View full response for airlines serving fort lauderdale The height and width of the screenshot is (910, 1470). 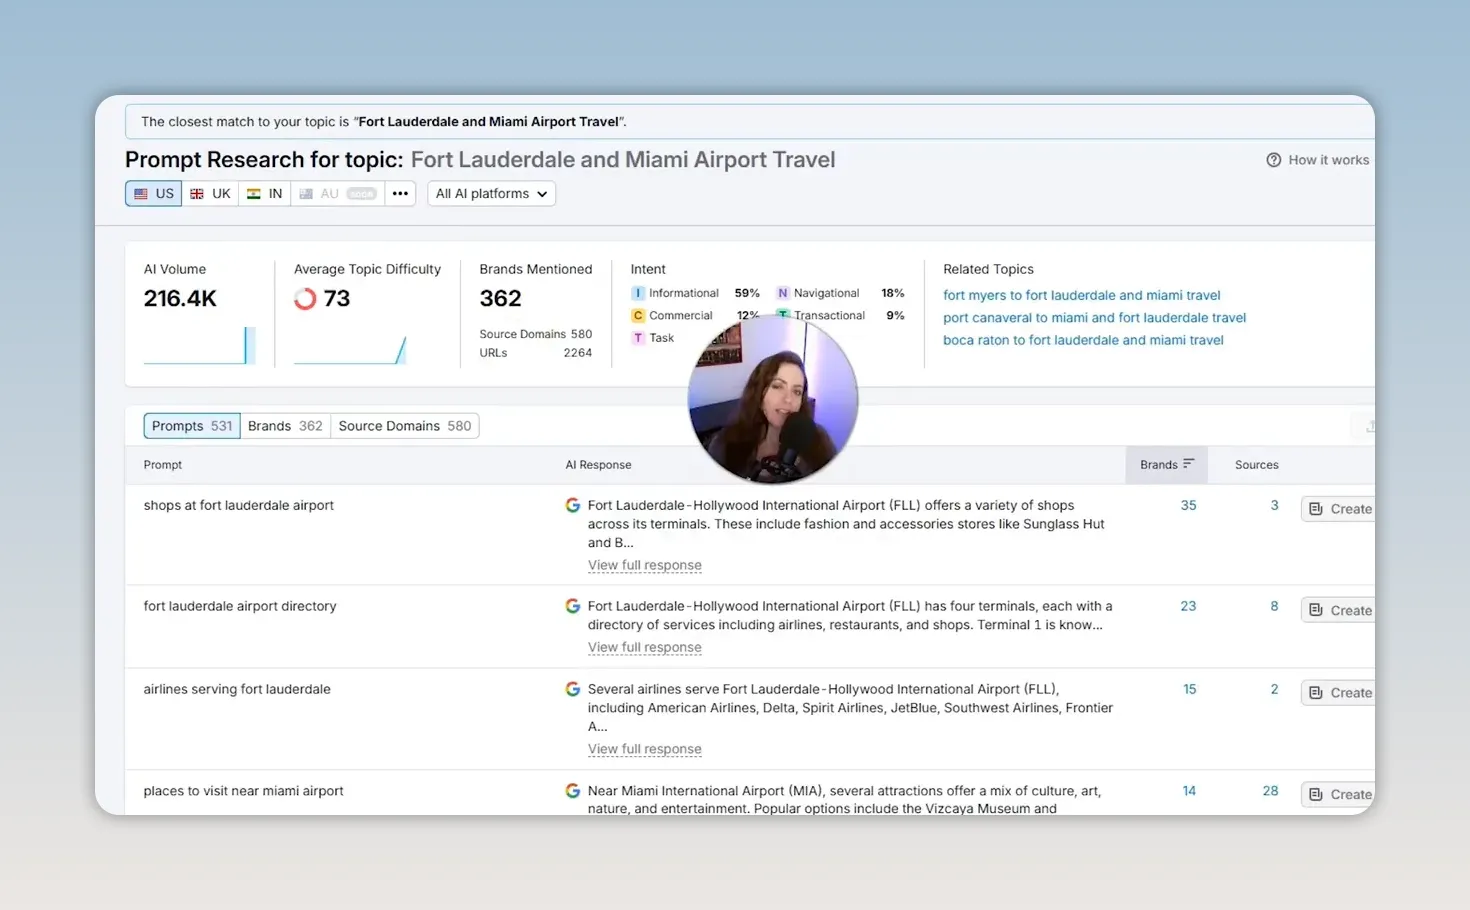pyautogui.click(x=645, y=749)
